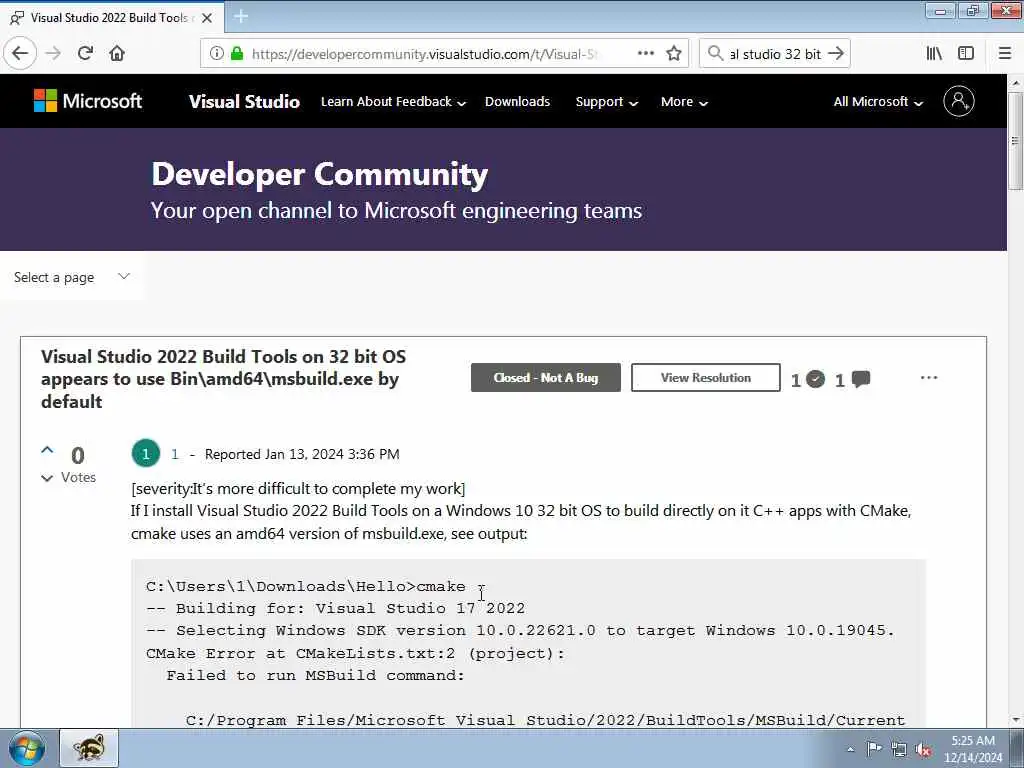The height and width of the screenshot is (768, 1024).
Task: Open the Select a page dropdown
Action: (x=72, y=278)
